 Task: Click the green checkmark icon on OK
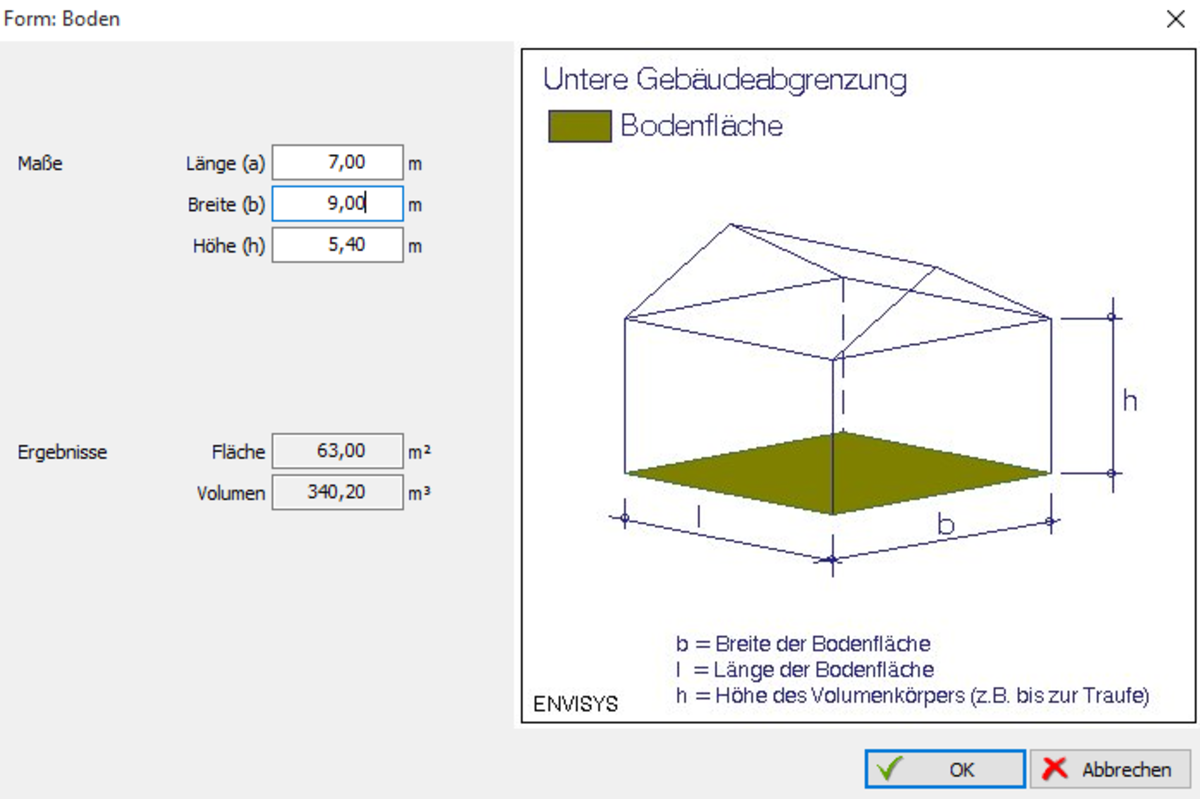click(888, 770)
